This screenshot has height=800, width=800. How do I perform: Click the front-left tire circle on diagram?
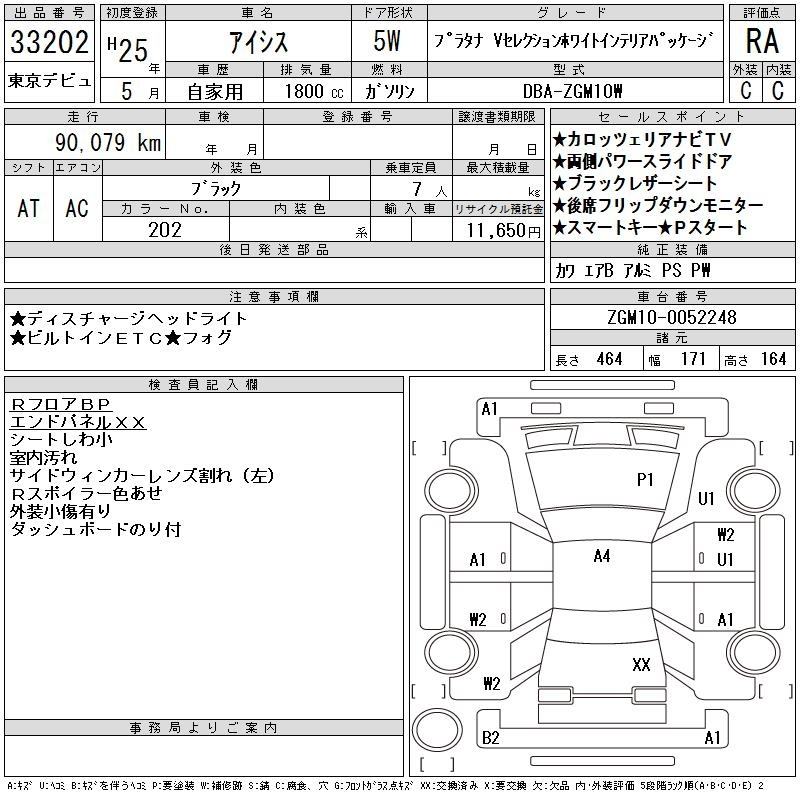[x=451, y=490]
